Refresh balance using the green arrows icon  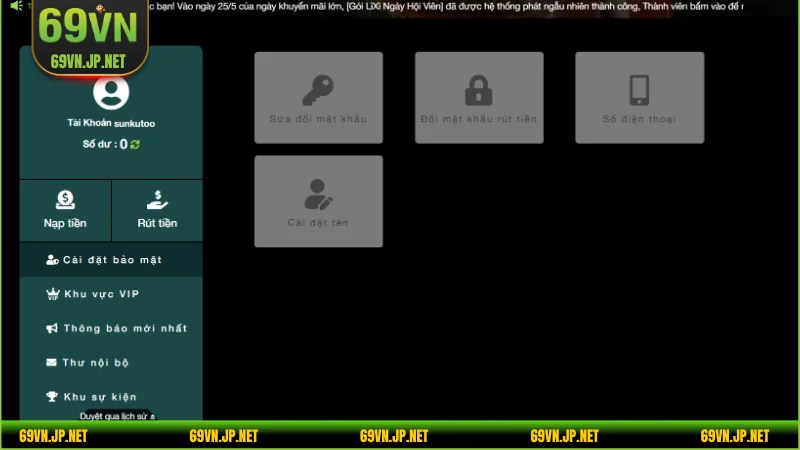[135, 145]
